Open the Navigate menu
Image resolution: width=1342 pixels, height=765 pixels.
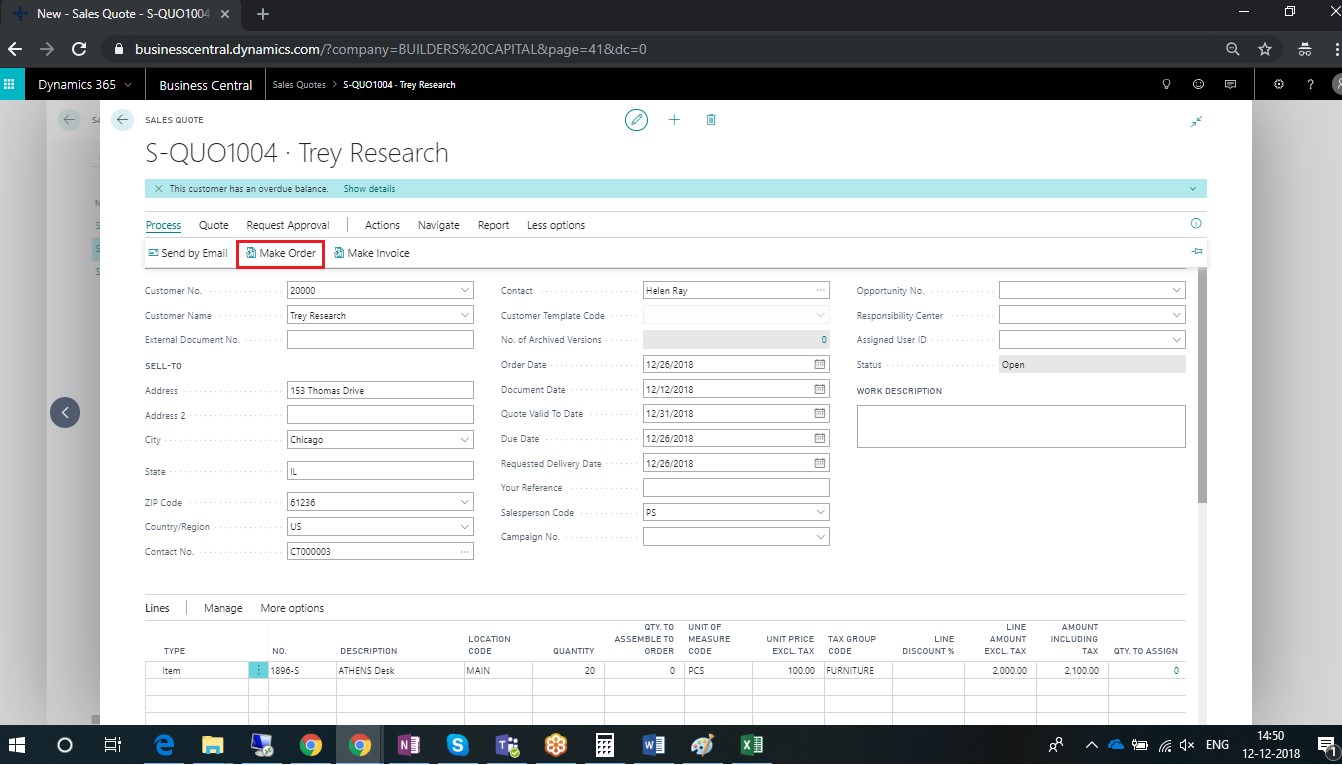(x=438, y=225)
